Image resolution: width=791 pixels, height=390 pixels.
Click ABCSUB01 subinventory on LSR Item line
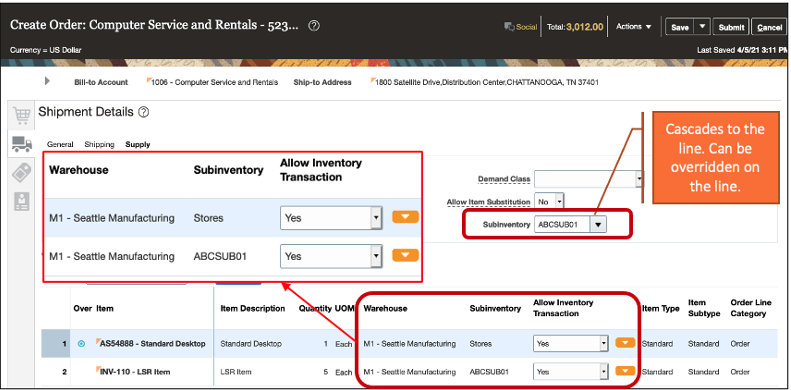click(489, 372)
